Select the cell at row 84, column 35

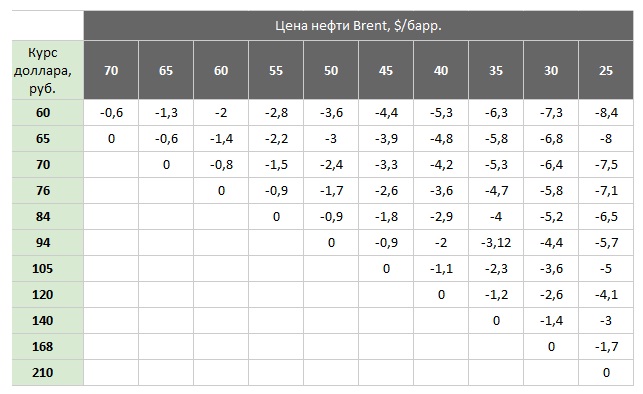[x=496, y=216]
